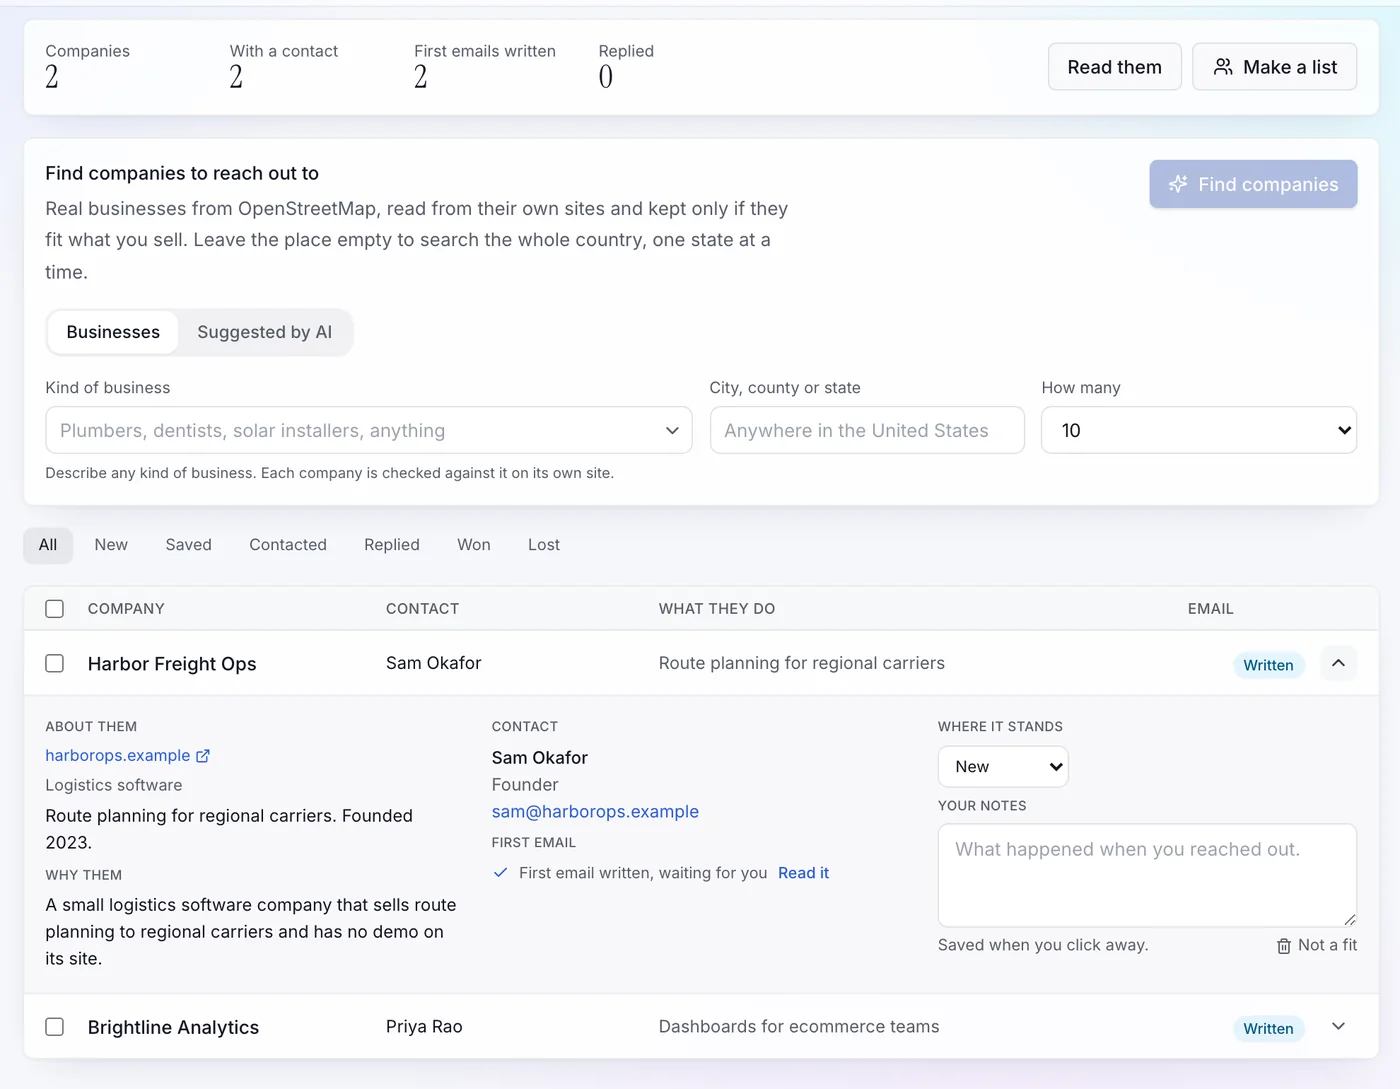This screenshot has width=1400, height=1089.
Task: Filter the list by Saved
Action: click(x=189, y=545)
